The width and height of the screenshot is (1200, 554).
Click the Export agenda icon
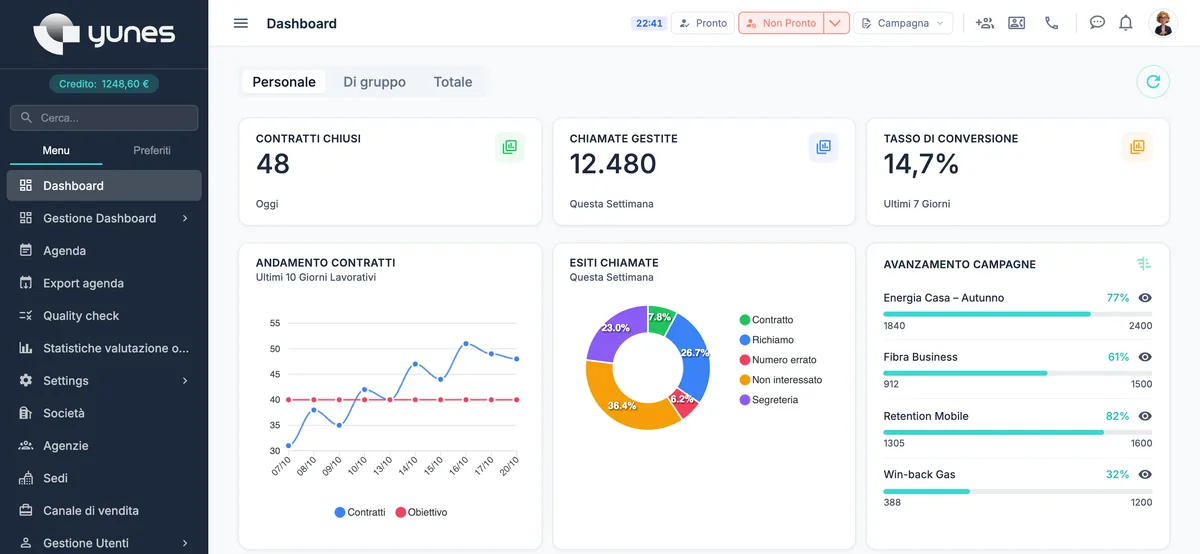26,283
